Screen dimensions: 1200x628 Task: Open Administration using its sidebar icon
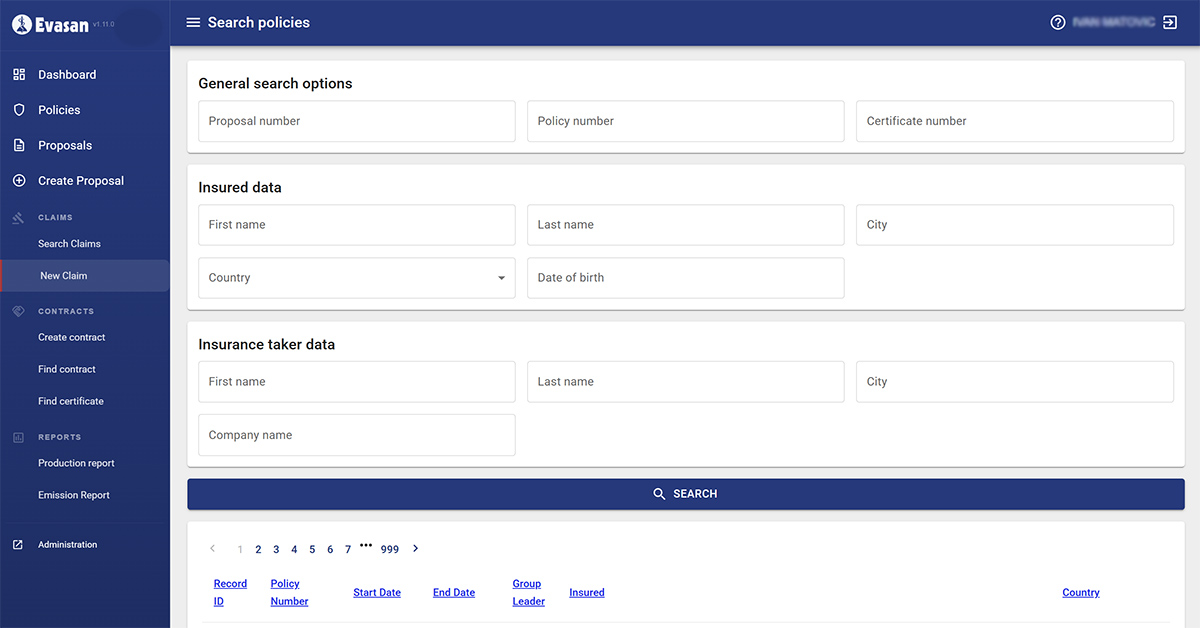point(18,544)
